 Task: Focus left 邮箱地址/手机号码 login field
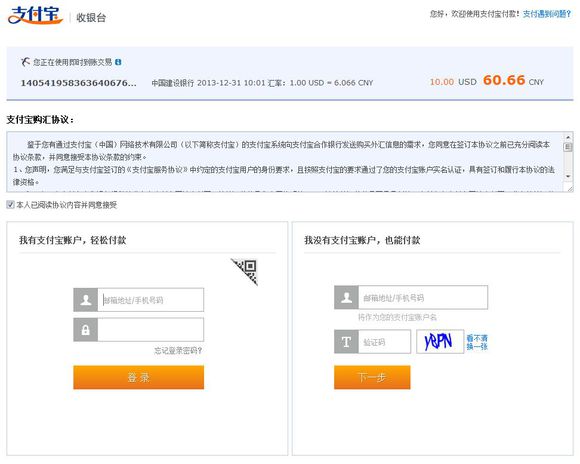tap(151, 300)
